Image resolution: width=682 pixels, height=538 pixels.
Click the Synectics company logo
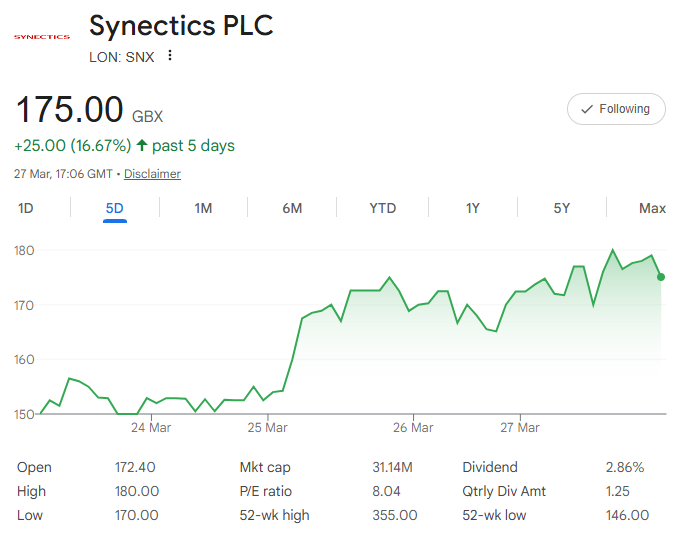click(x=42, y=36)
